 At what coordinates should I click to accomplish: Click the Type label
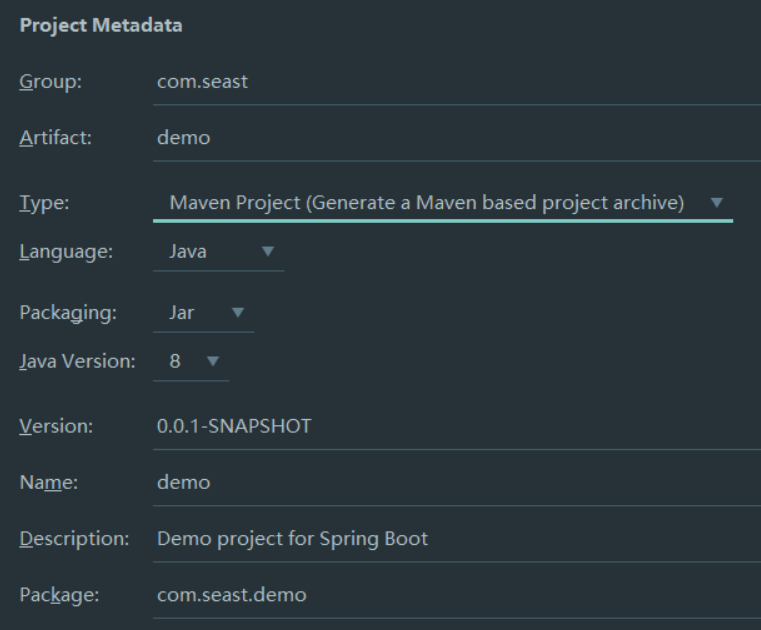click(x=44, y=203)
